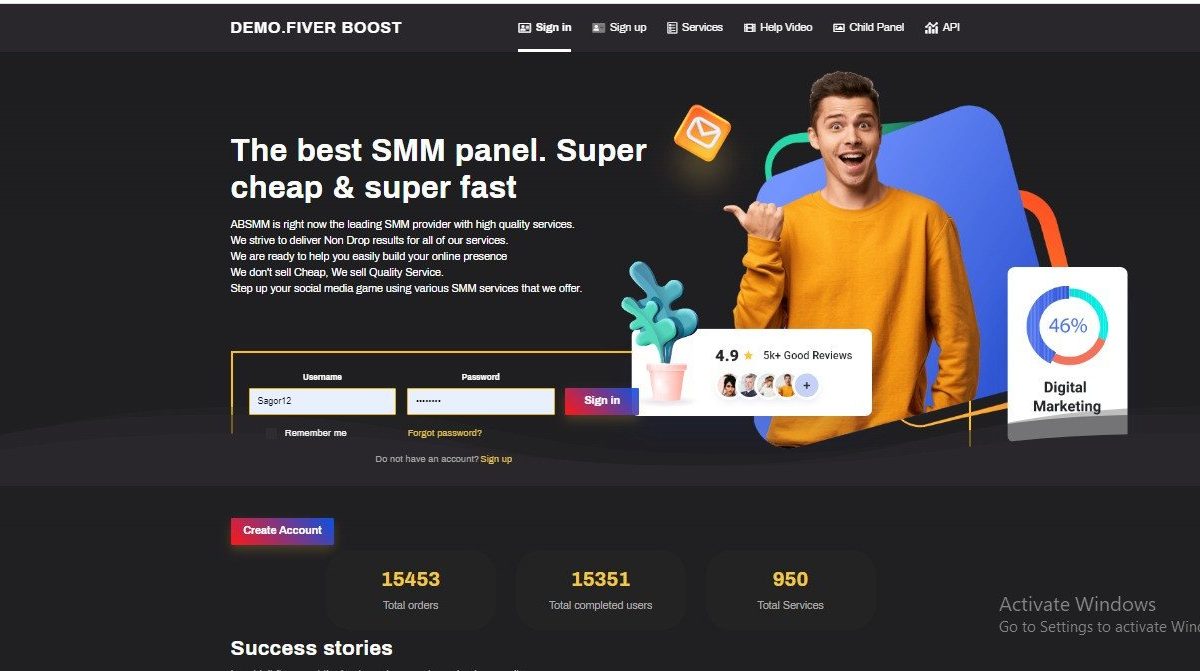Open the Help Video menu item
1200x671 pixels.
tap(778, 28)
